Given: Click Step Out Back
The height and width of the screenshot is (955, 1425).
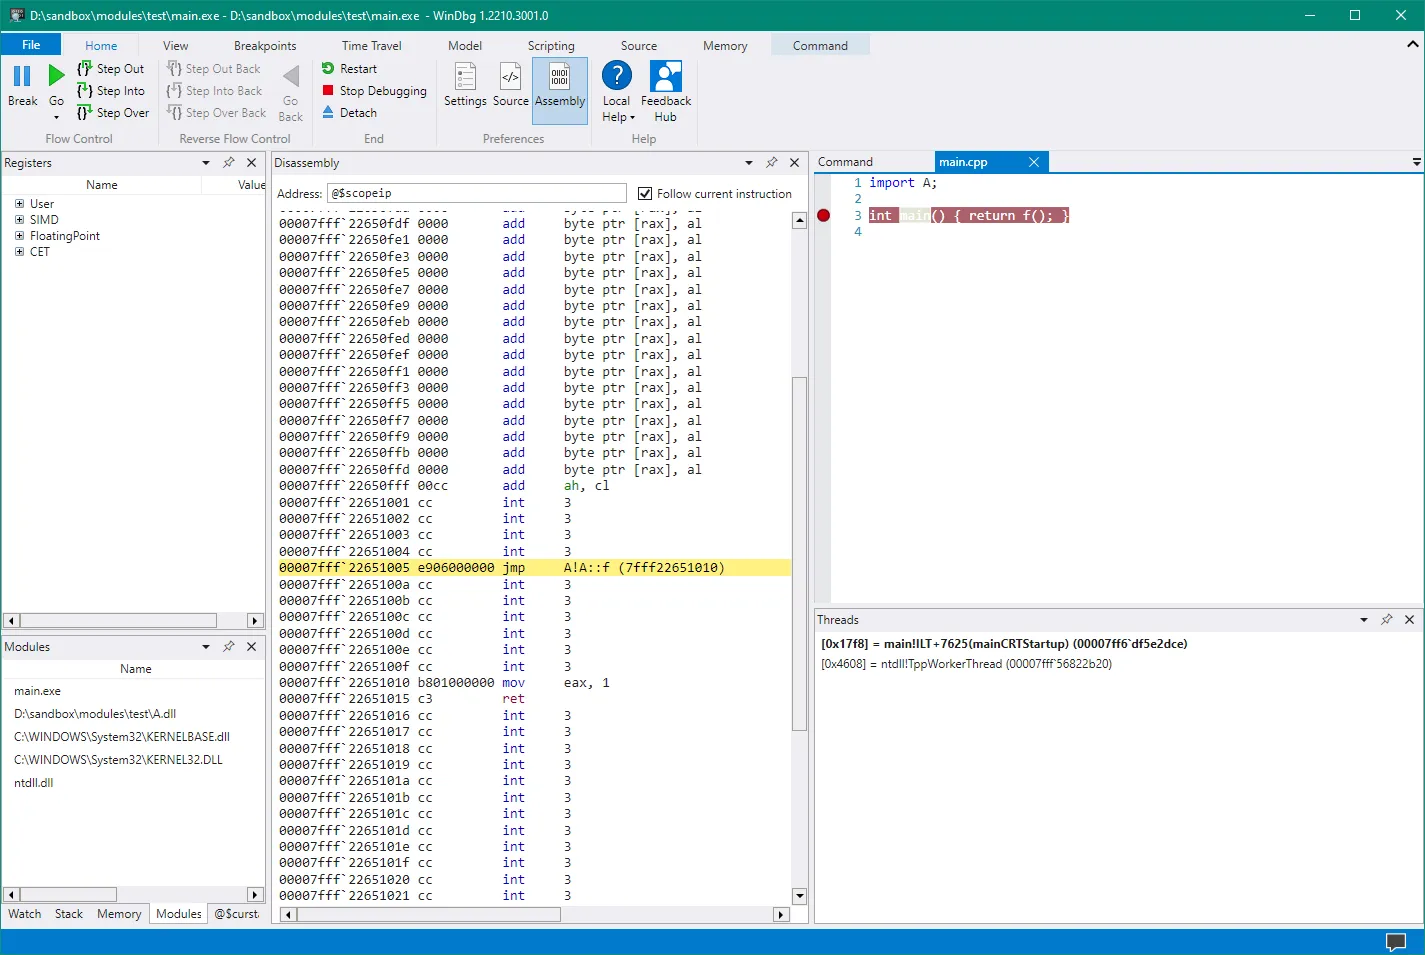Looking at the screenshot, I should (x=214, y=69).
